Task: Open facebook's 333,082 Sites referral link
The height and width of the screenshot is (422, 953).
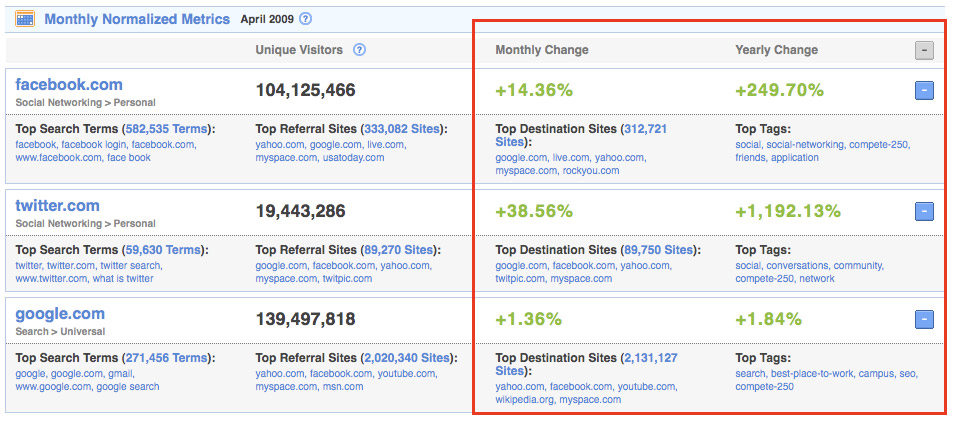Action: tap(403, 129)
